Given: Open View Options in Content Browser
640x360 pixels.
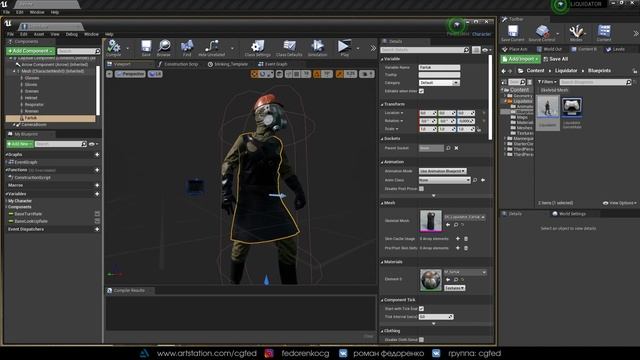Looking at the screenshot, I should pos(620,203).
